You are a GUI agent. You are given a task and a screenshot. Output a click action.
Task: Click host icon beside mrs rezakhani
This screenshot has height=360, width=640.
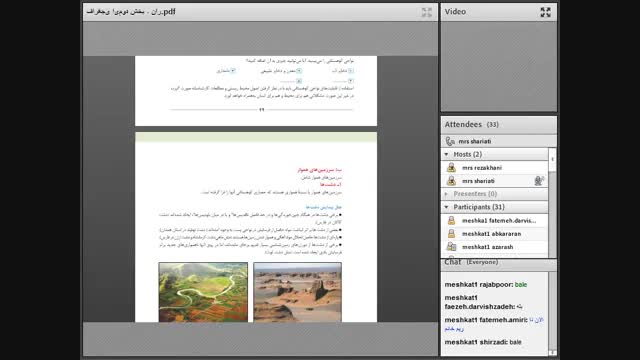click(x=451, y=168)
